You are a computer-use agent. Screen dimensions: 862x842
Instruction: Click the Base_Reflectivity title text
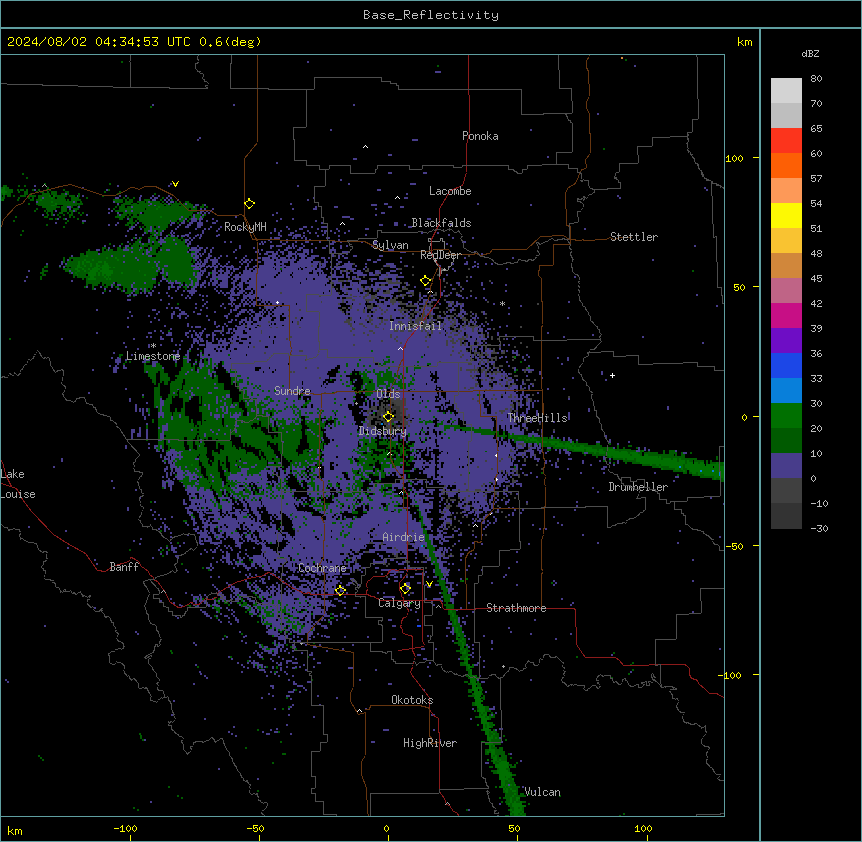tap(431, 15)
